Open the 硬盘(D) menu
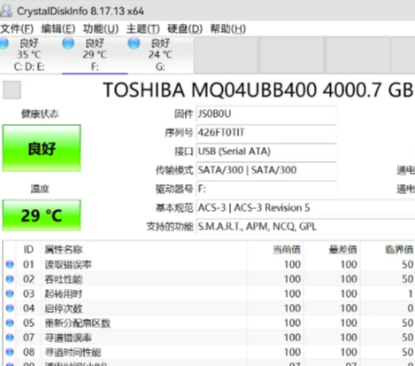Image resolution: width=415 pixels, height=366 pixels. click(x=185, y=29)
